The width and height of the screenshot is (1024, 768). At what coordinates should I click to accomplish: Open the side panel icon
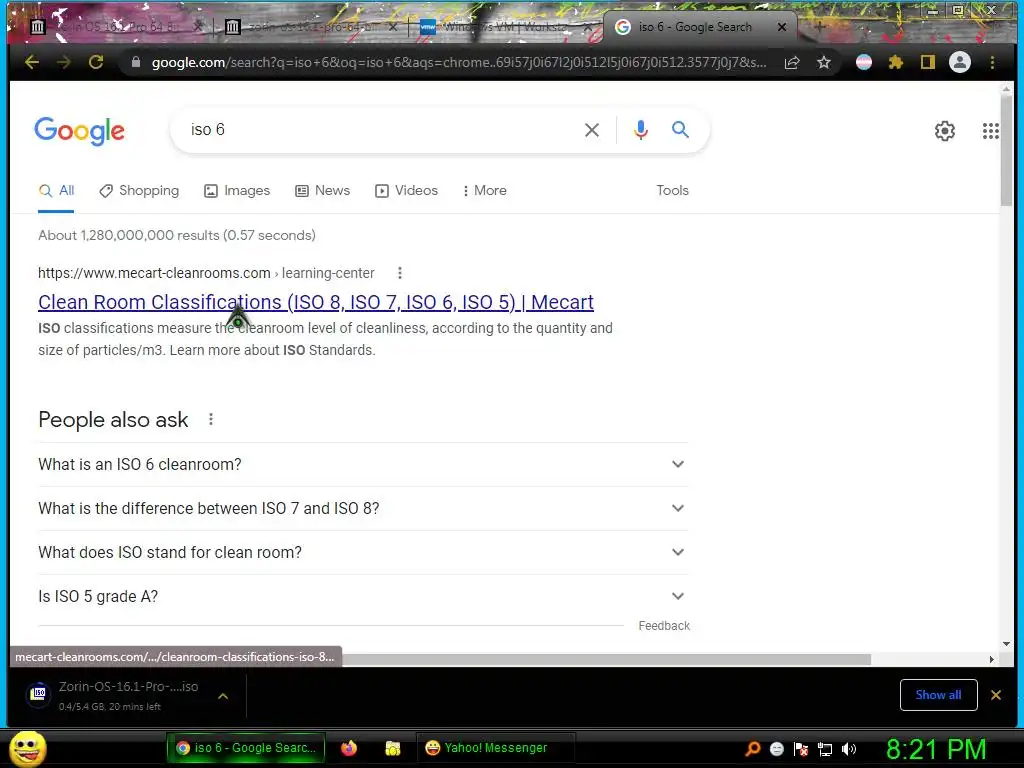[927, 62]
